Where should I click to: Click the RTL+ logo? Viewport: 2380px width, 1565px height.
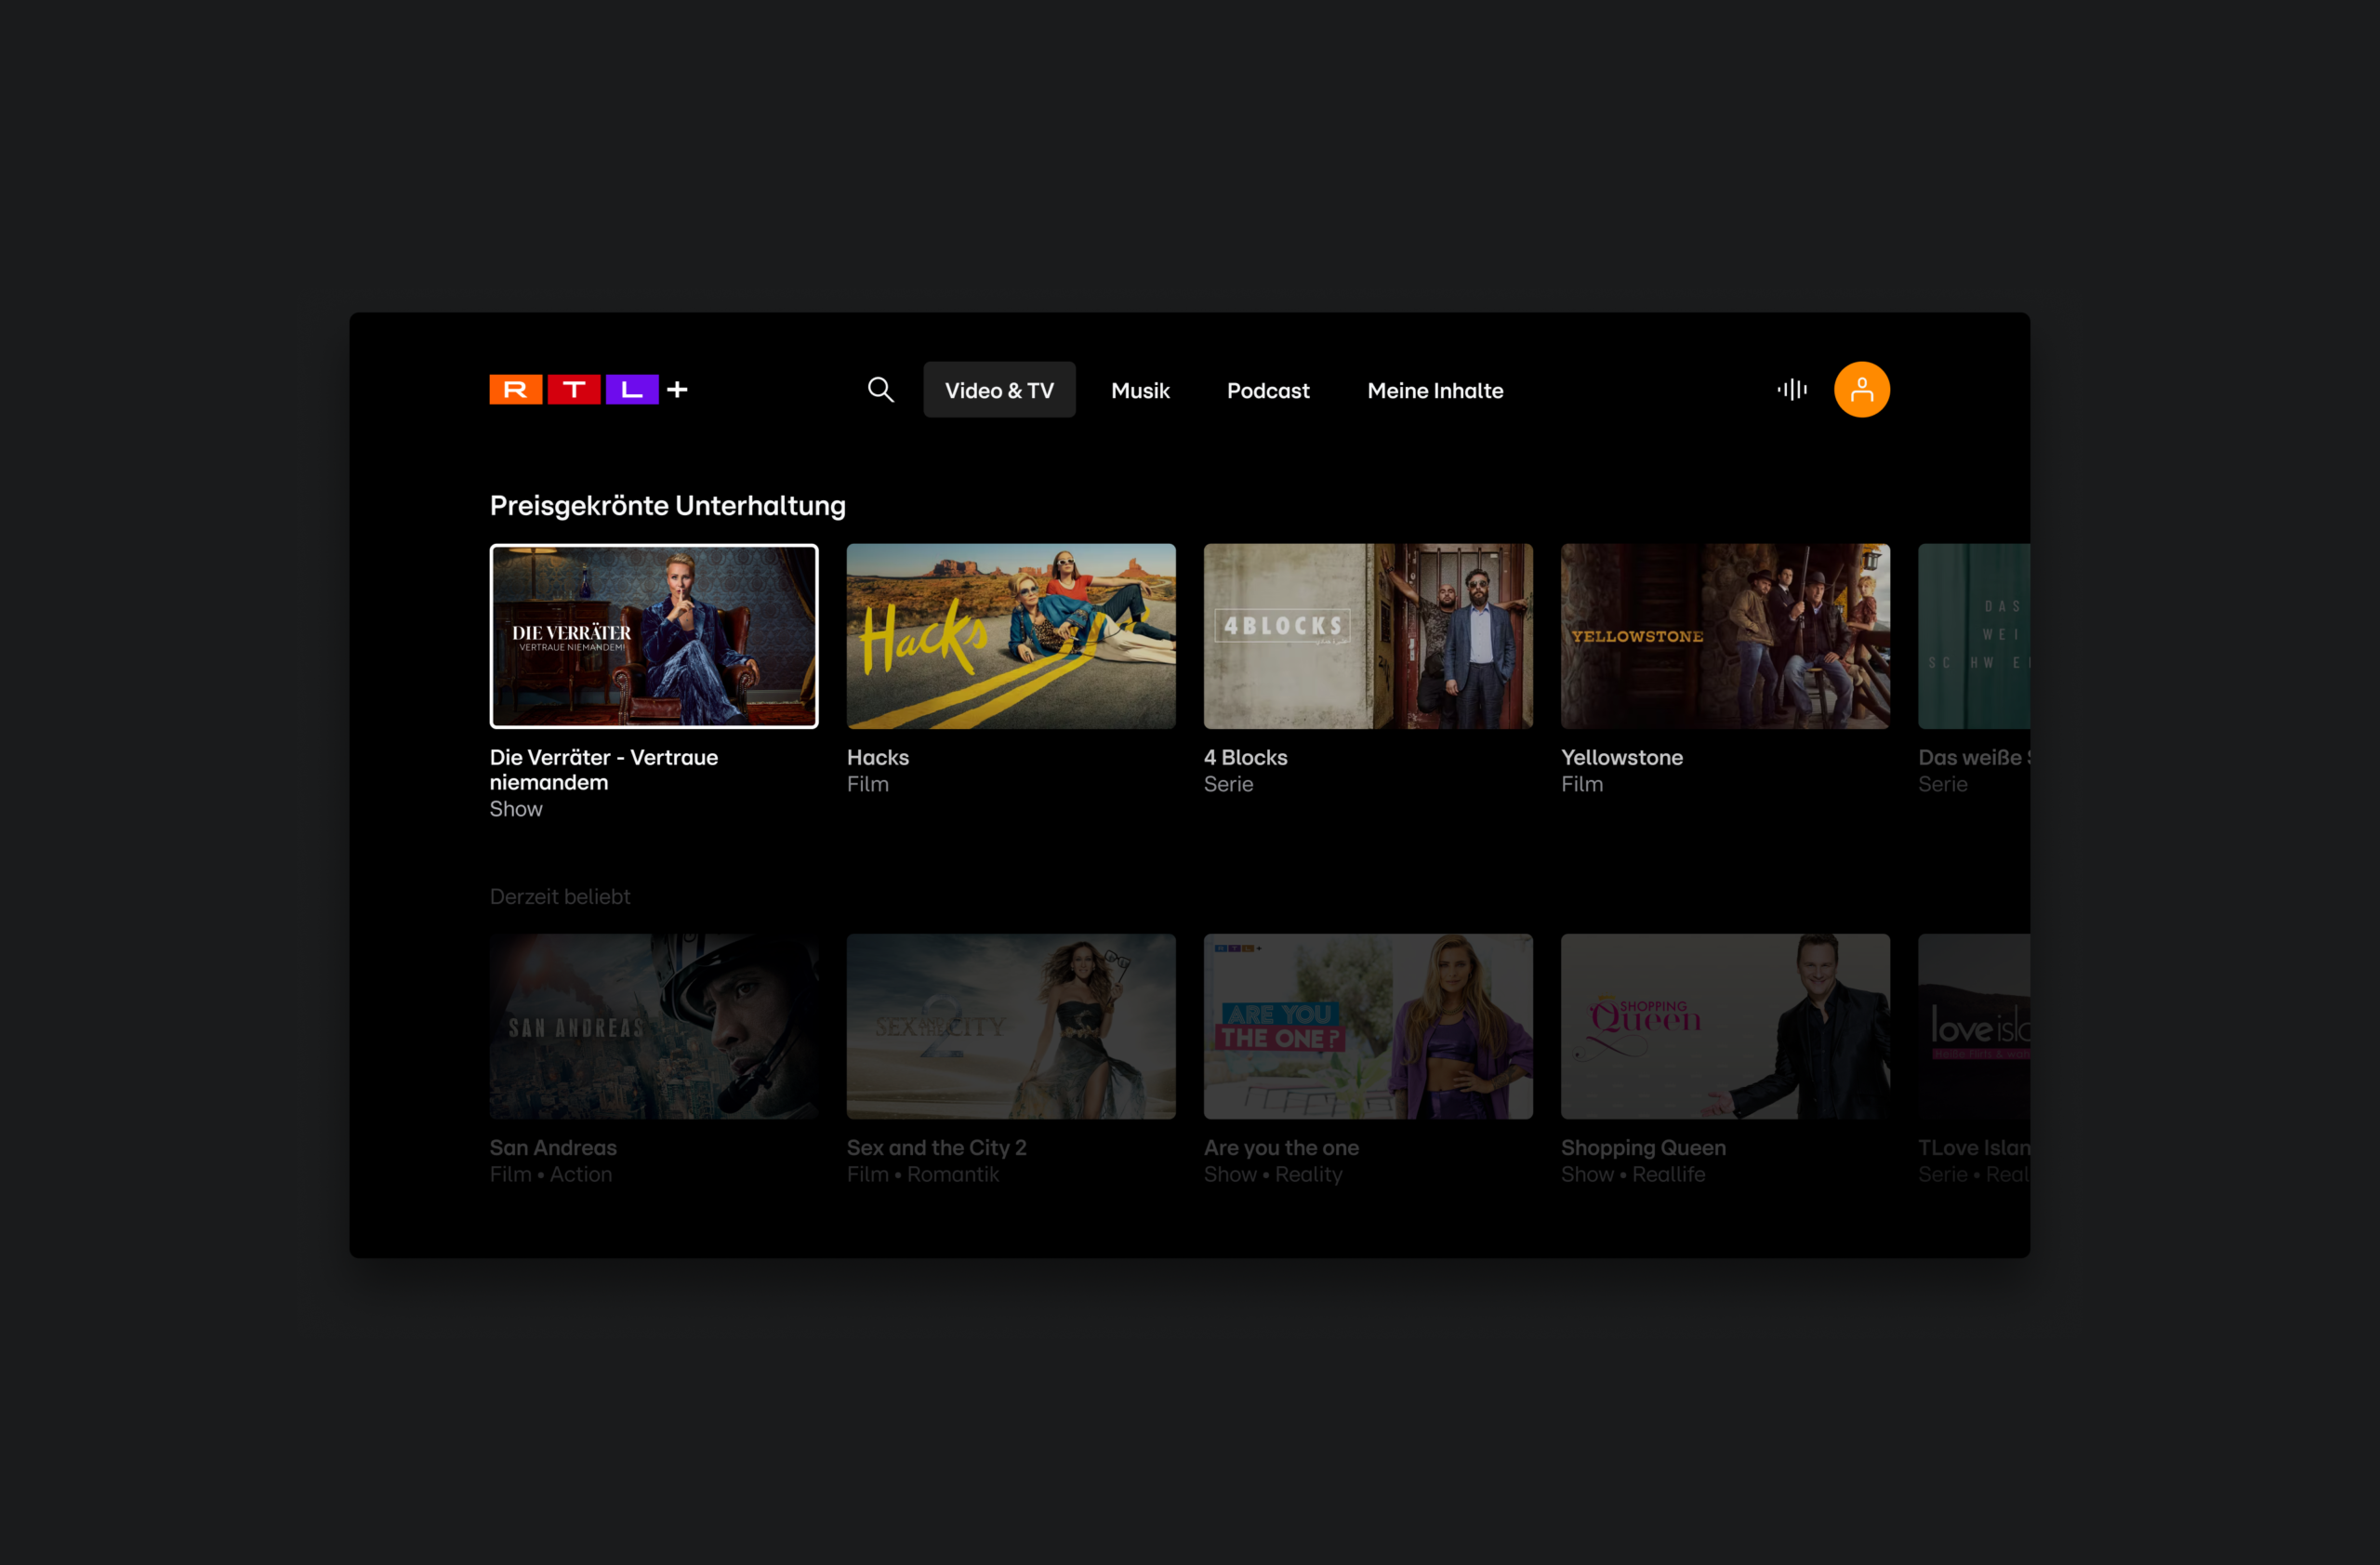(x=588, y=390)
